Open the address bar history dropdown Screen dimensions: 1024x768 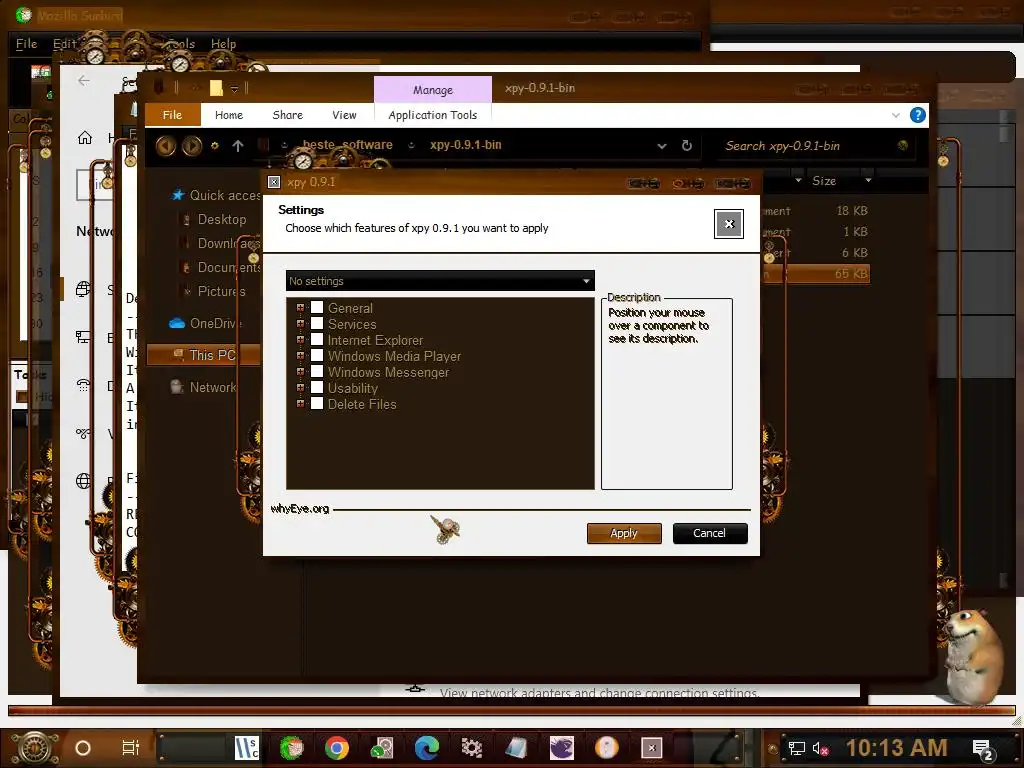click(662, 146)
